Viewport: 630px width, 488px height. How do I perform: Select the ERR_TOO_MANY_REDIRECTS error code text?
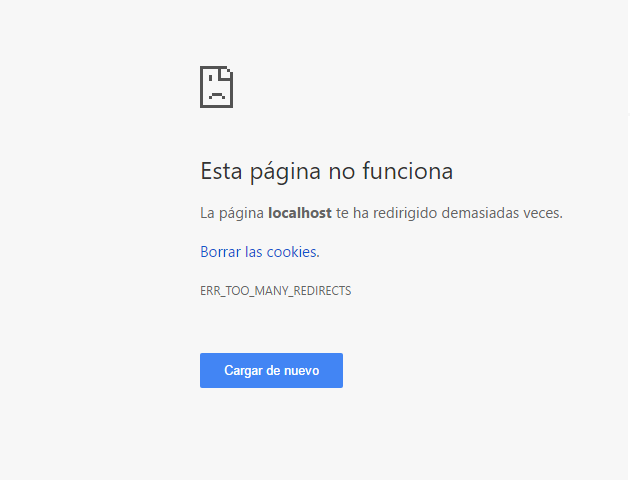tap(276, 290)
